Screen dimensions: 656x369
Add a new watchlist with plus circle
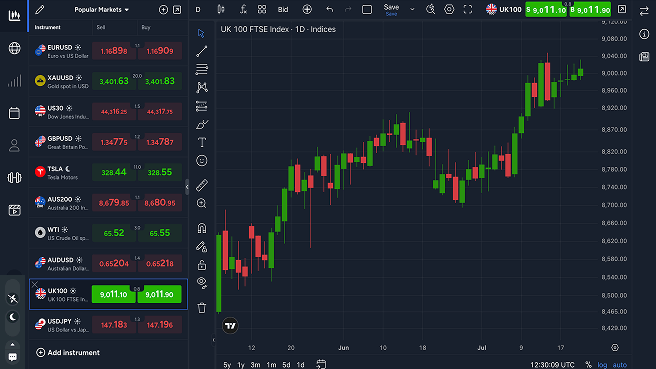[163, 10]
